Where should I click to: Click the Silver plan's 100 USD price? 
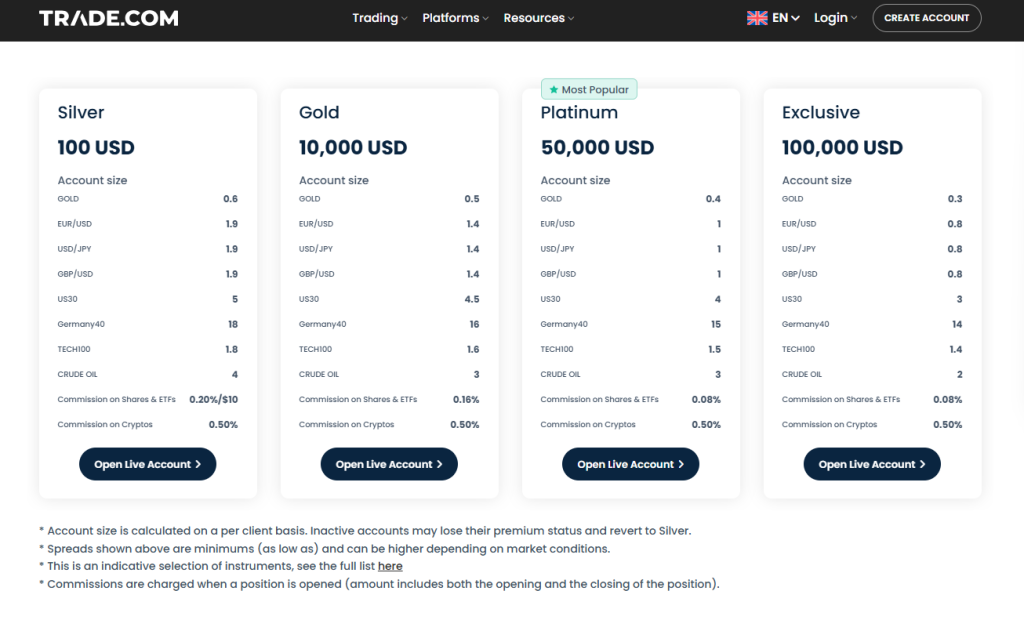pyautogui.click(x=96, y=147)
